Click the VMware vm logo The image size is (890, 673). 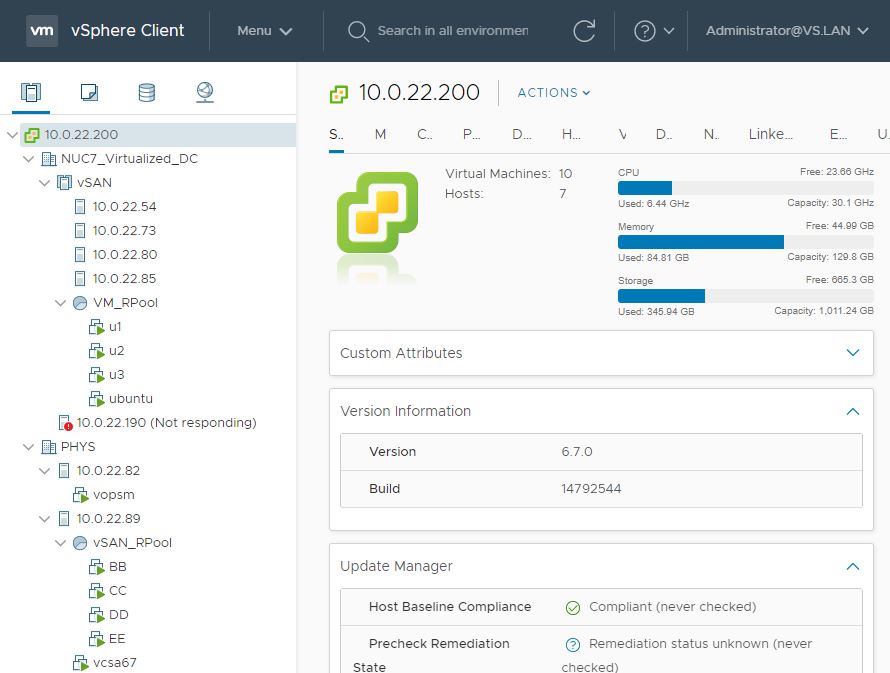(x=42, y=31)
